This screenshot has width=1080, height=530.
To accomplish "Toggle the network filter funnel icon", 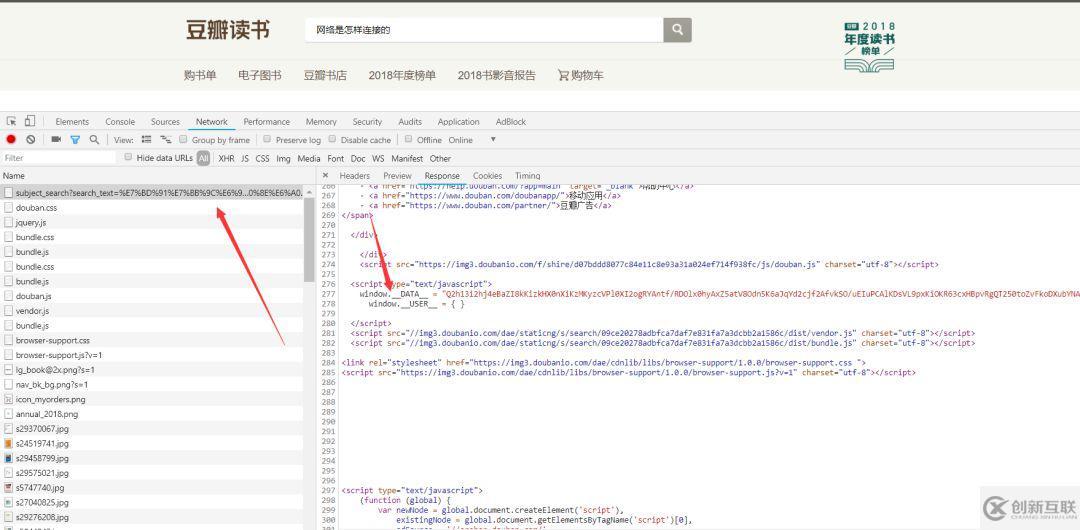I will pyautogui.click(x=75, y=140).
